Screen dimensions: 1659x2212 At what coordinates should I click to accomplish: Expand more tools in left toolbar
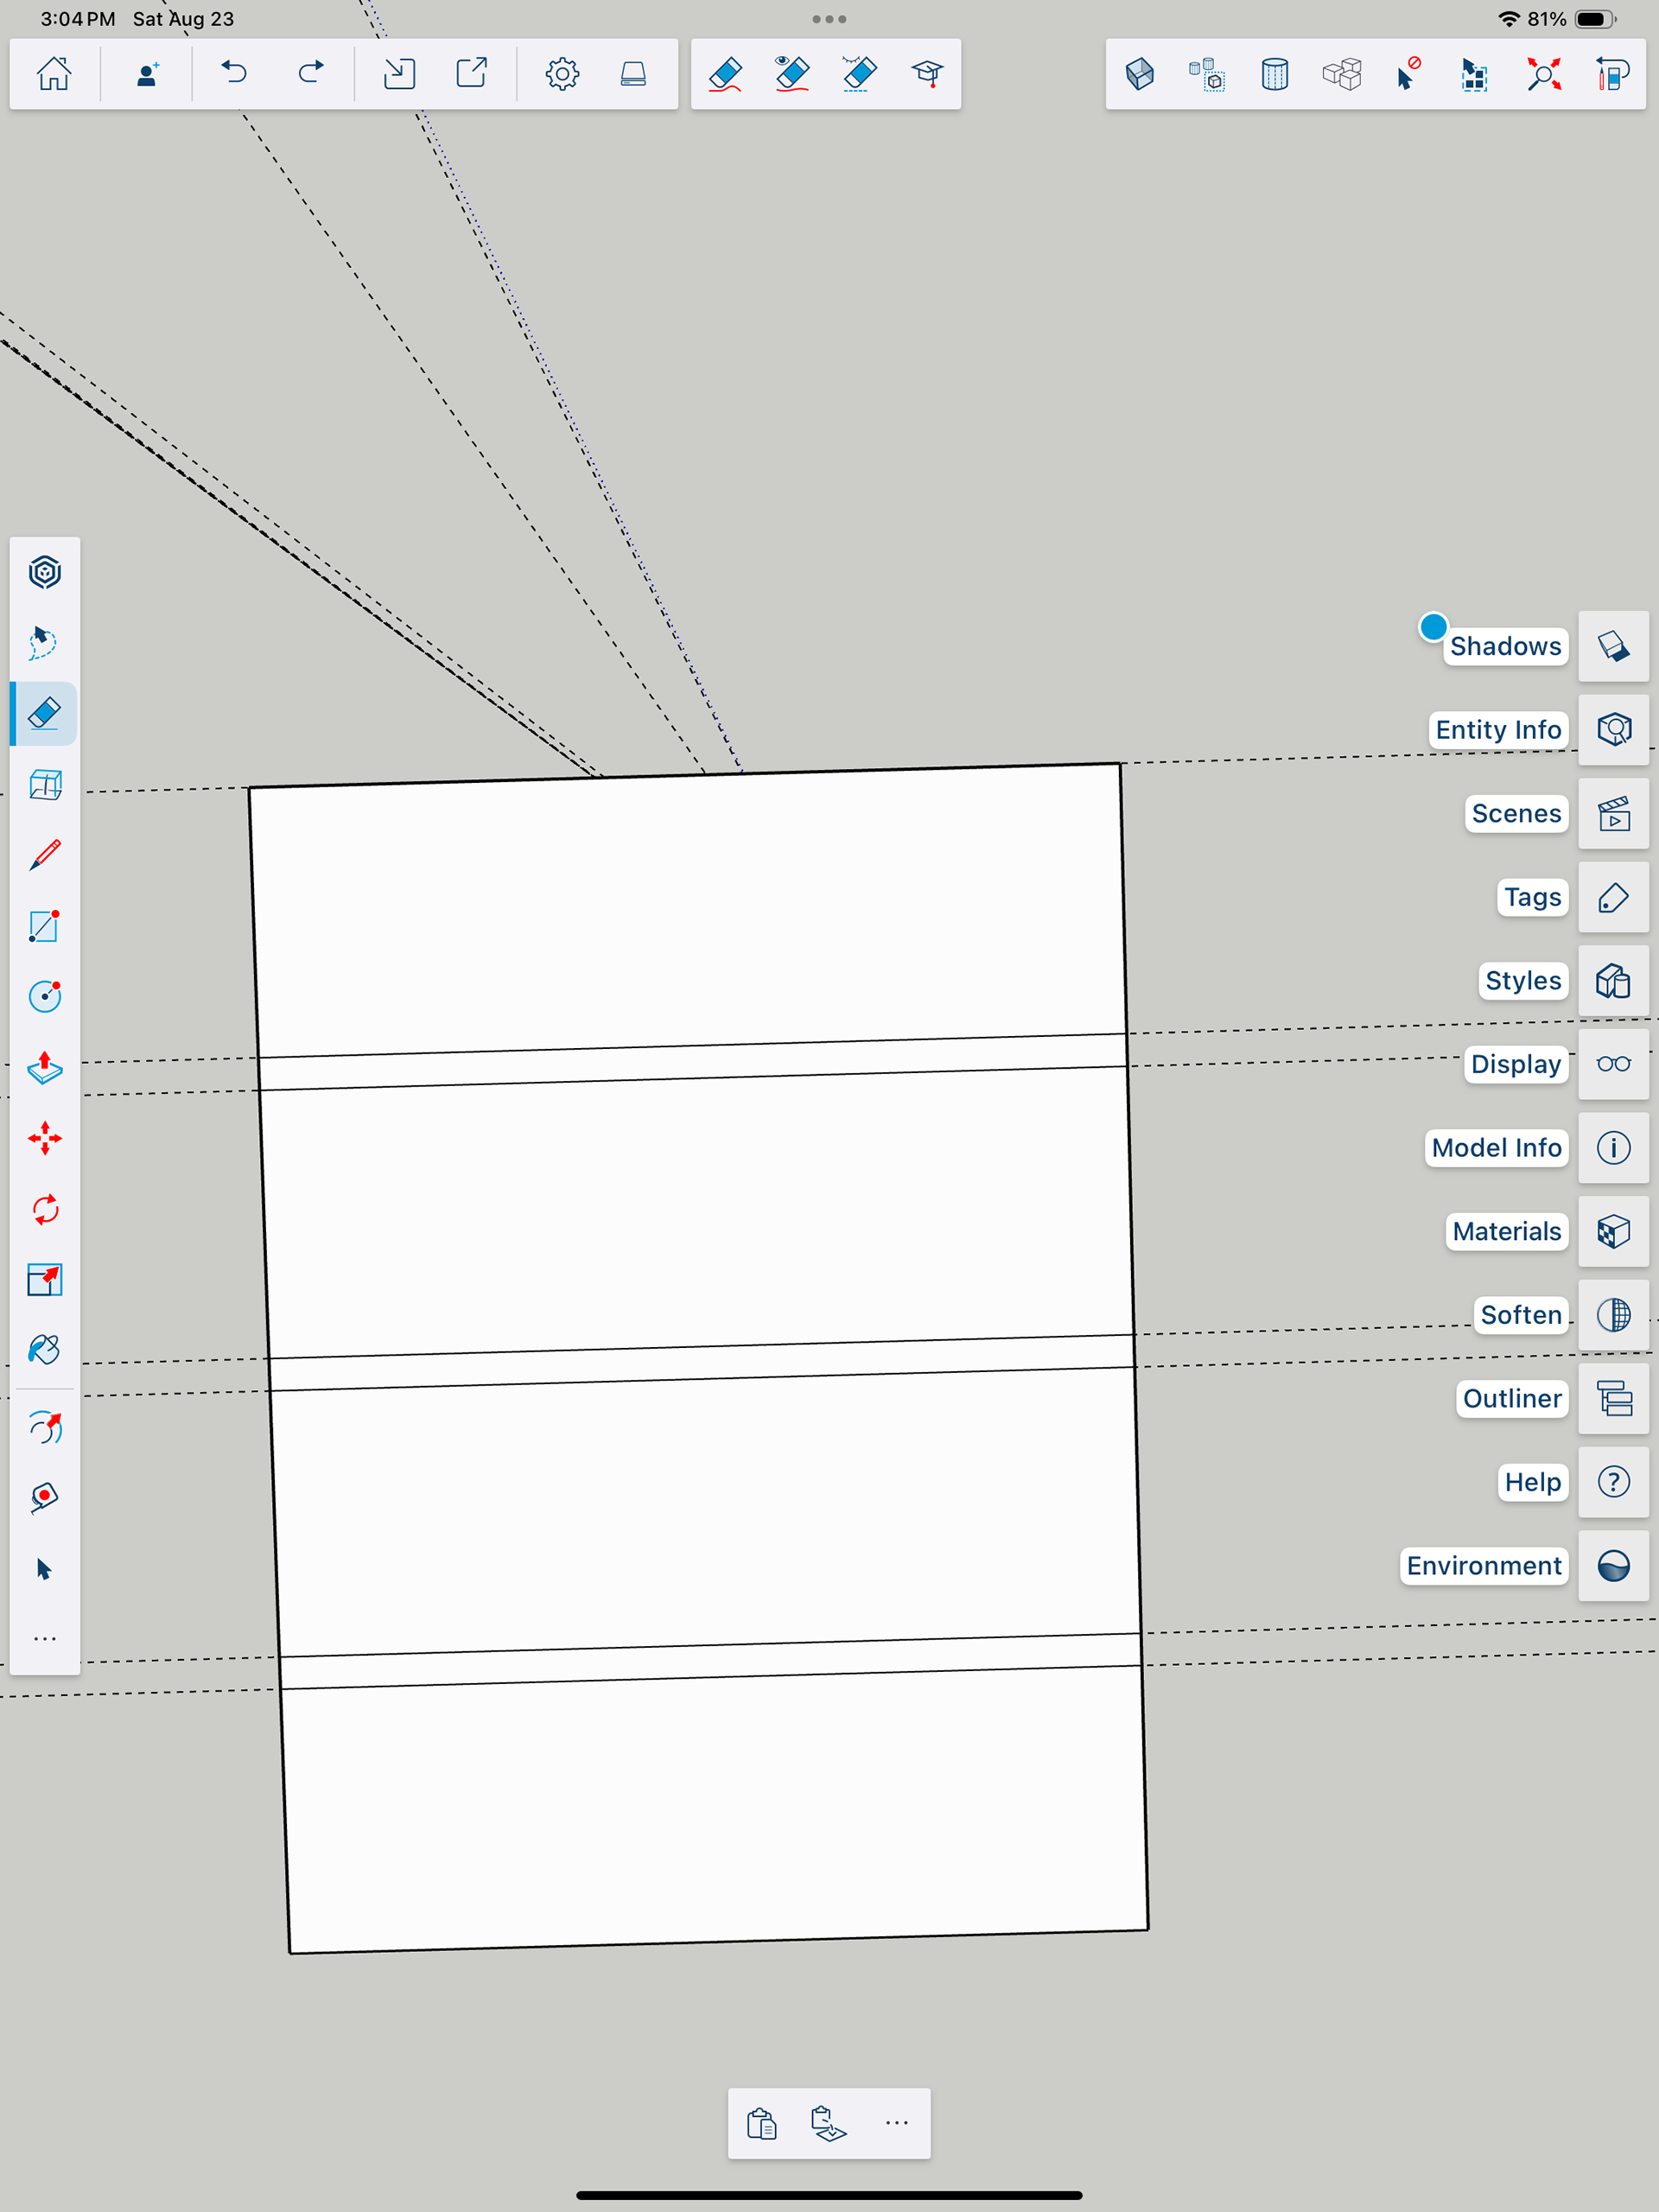44,1639
